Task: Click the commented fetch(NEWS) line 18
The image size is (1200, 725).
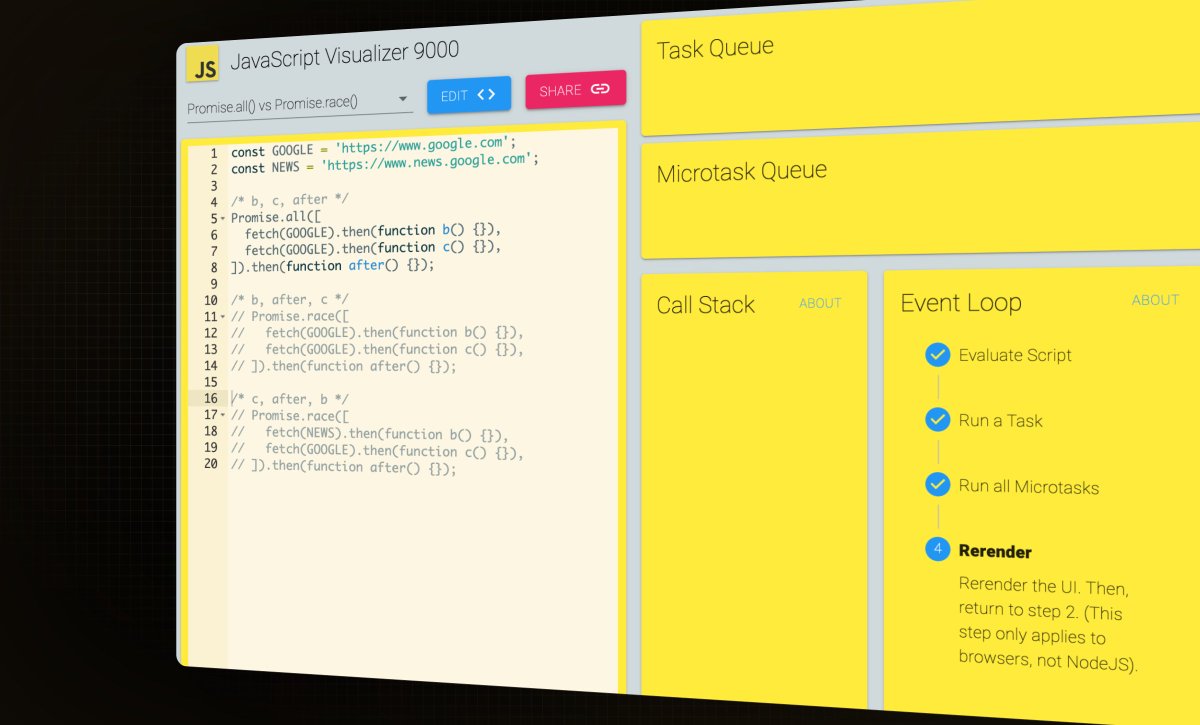Action: [369, 434]
